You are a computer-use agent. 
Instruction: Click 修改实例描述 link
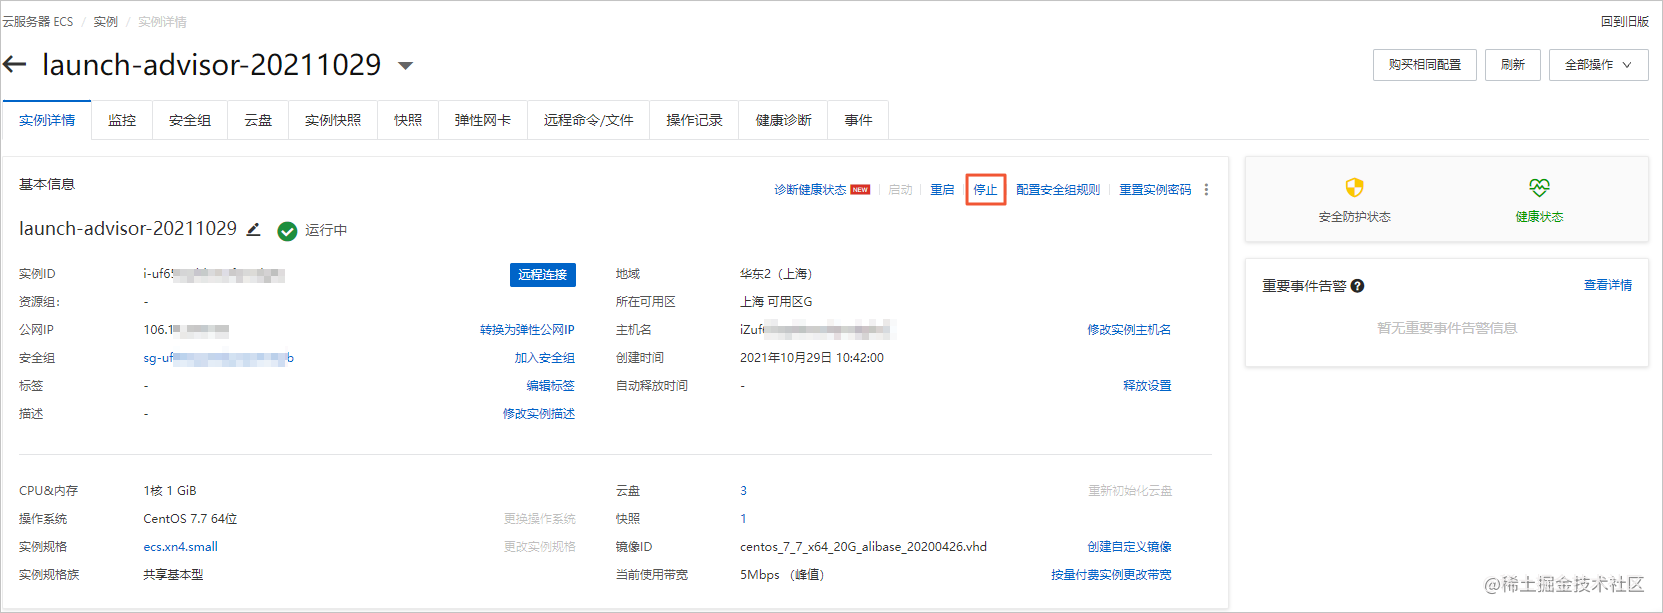coord(539,414)
